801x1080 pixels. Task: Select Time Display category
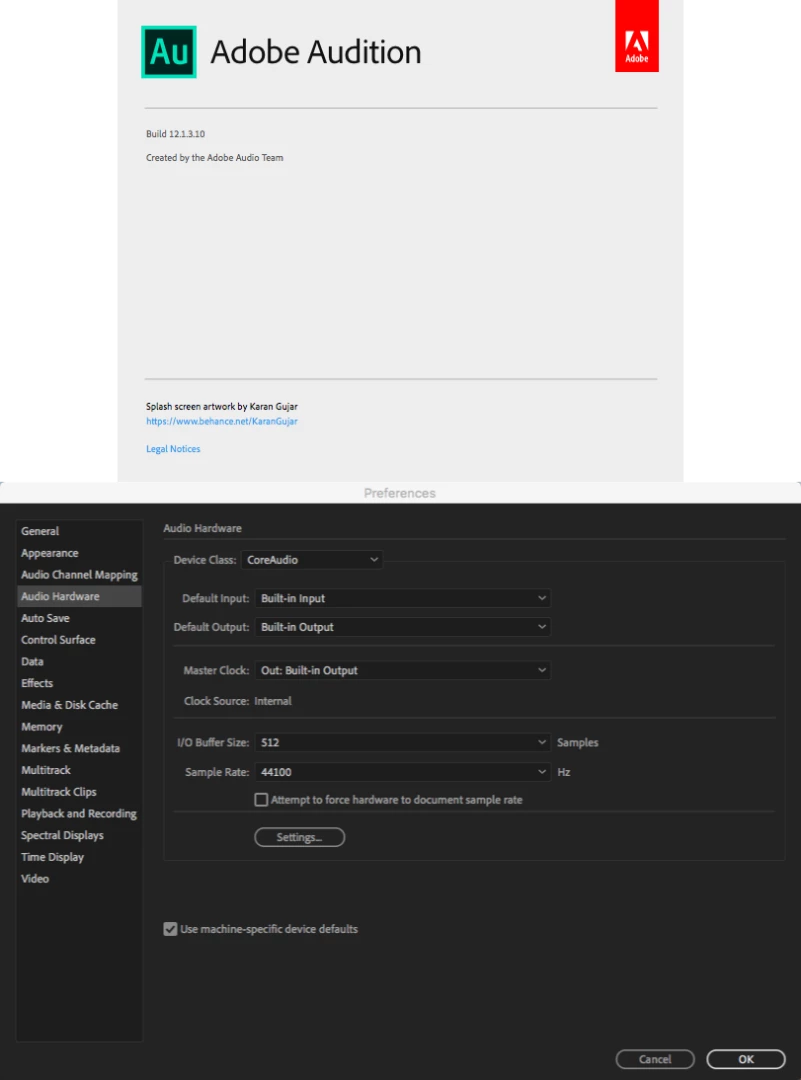[79, 857]
